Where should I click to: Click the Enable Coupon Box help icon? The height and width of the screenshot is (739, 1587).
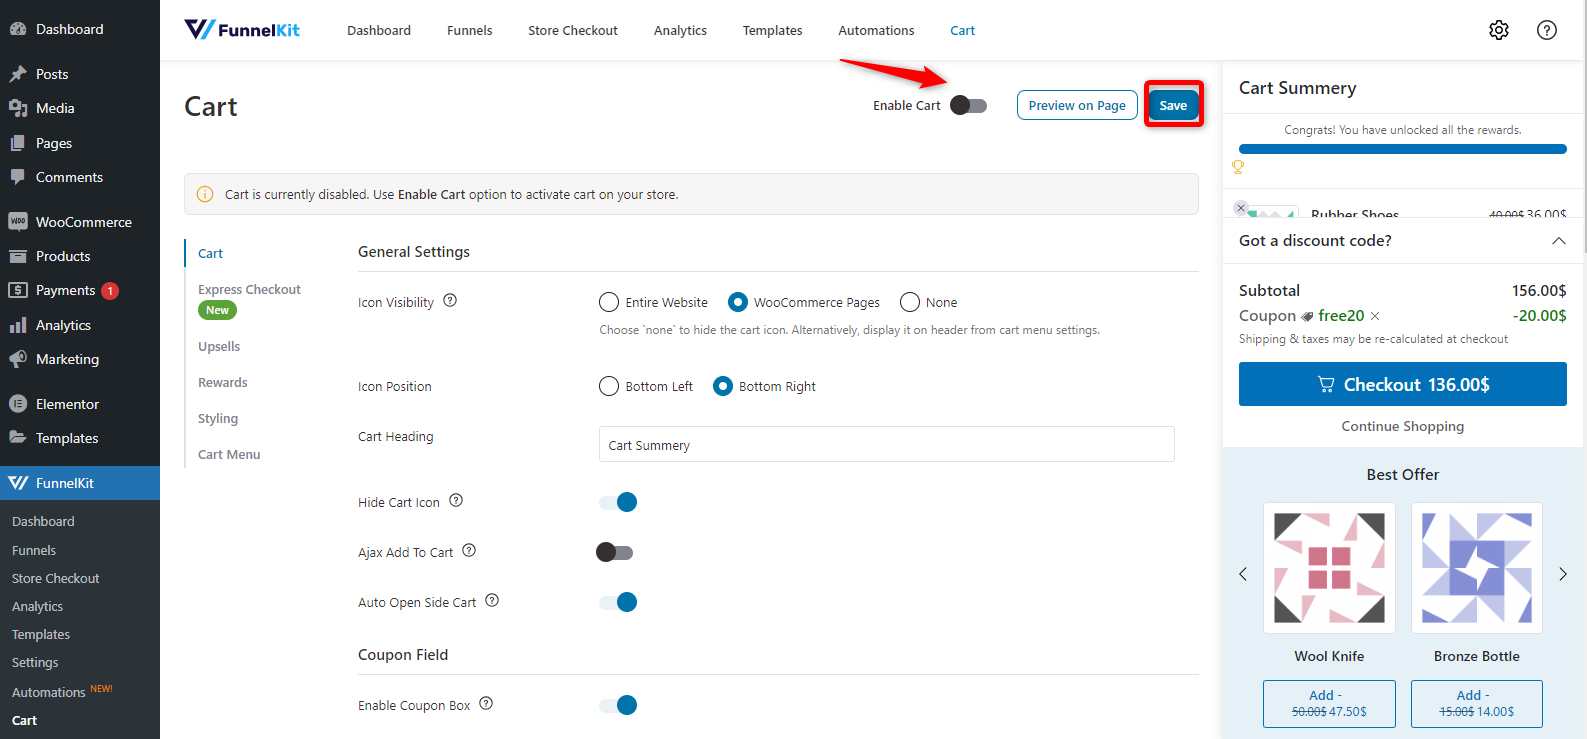[486, 703]
